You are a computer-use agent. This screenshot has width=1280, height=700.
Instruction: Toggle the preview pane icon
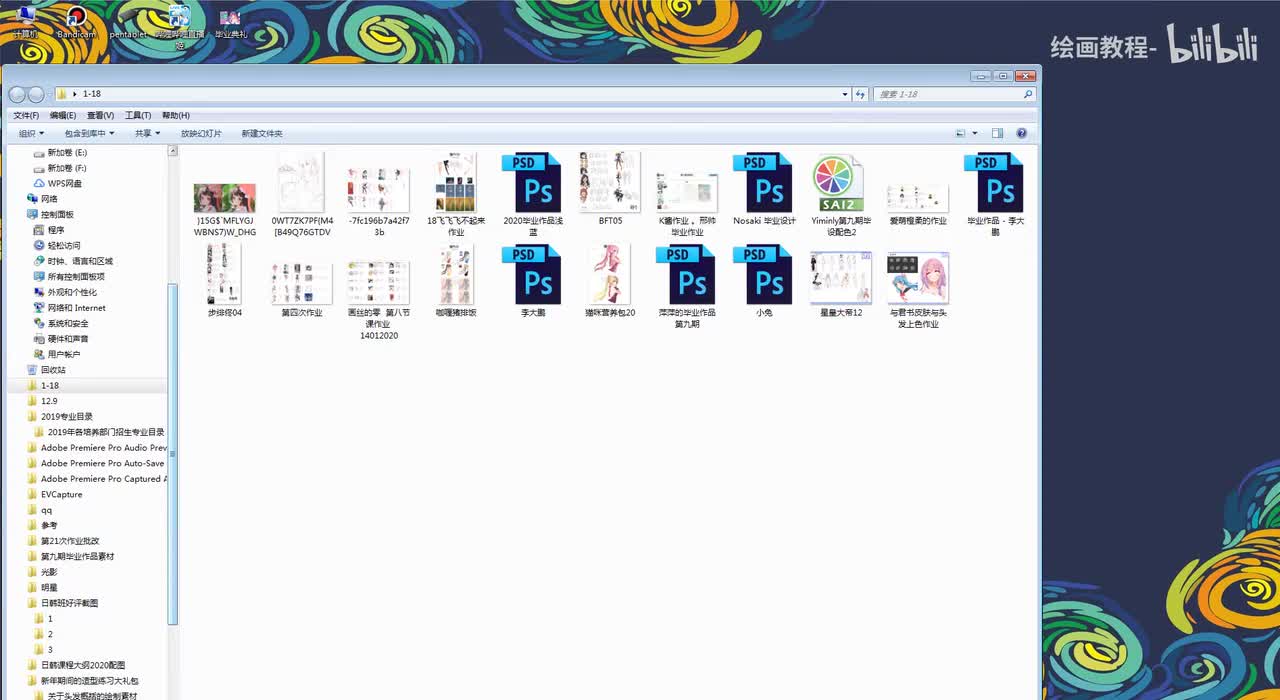click(x=997, y=133)
